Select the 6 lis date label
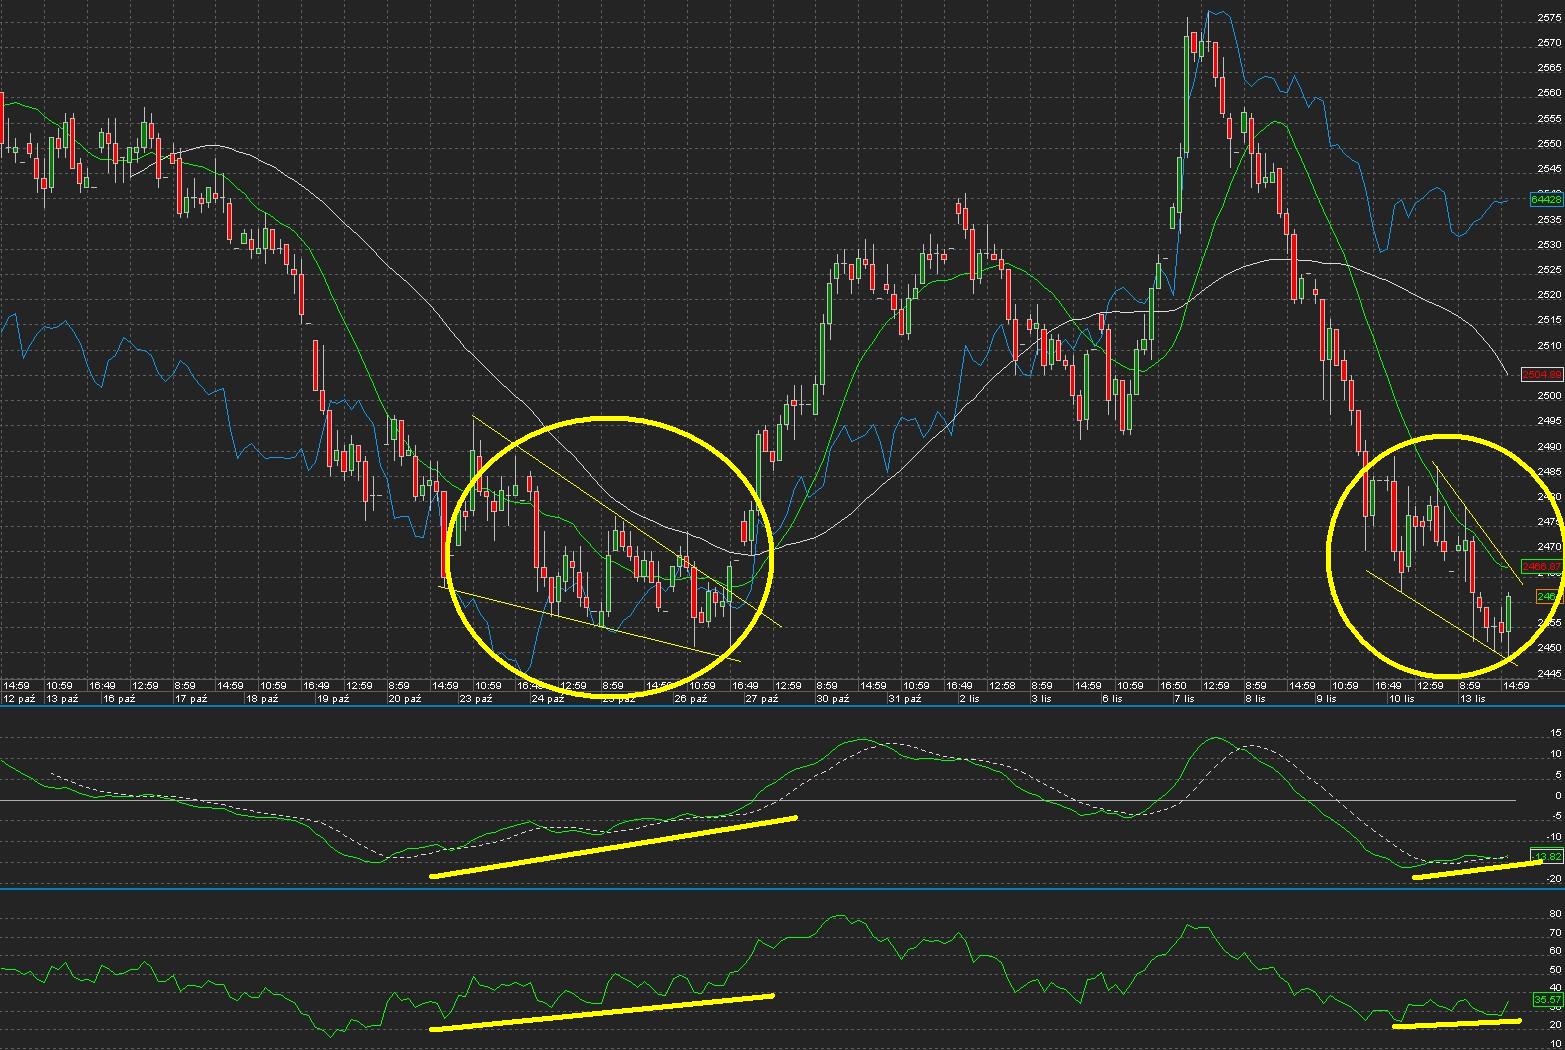The image size is (1565, 1050). (x=1113, y=698)
